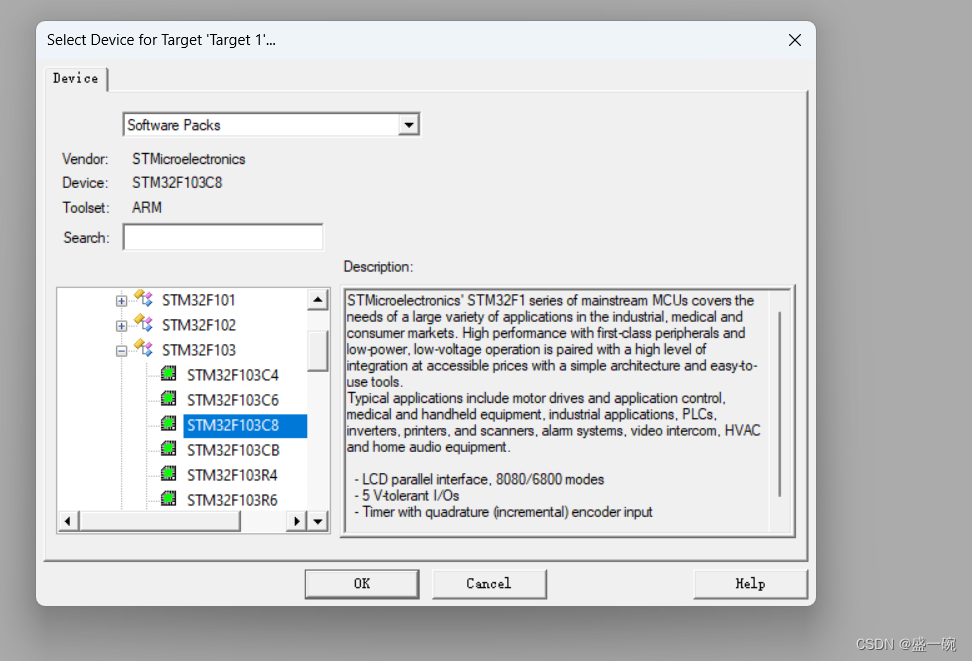The width and height of the screenshot is (972, 661).
Task: Select the Device tab
Action: [76, 79]
